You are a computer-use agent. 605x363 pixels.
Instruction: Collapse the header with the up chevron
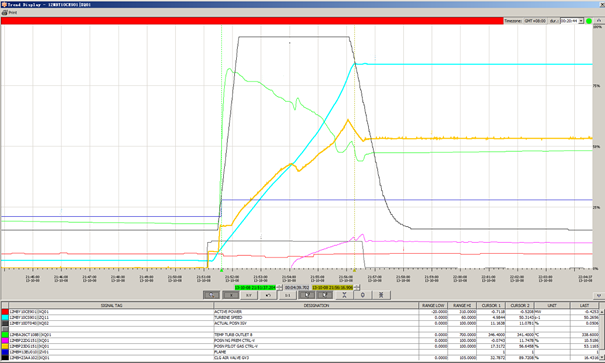599,20
